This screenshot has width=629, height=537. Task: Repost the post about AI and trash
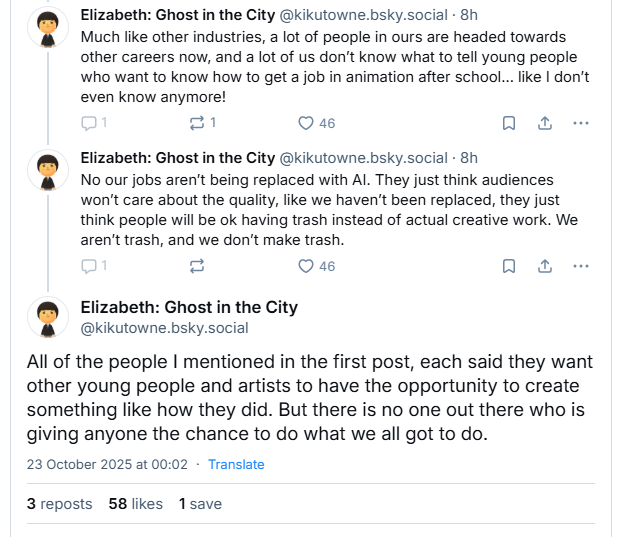[x=197, y=266]
